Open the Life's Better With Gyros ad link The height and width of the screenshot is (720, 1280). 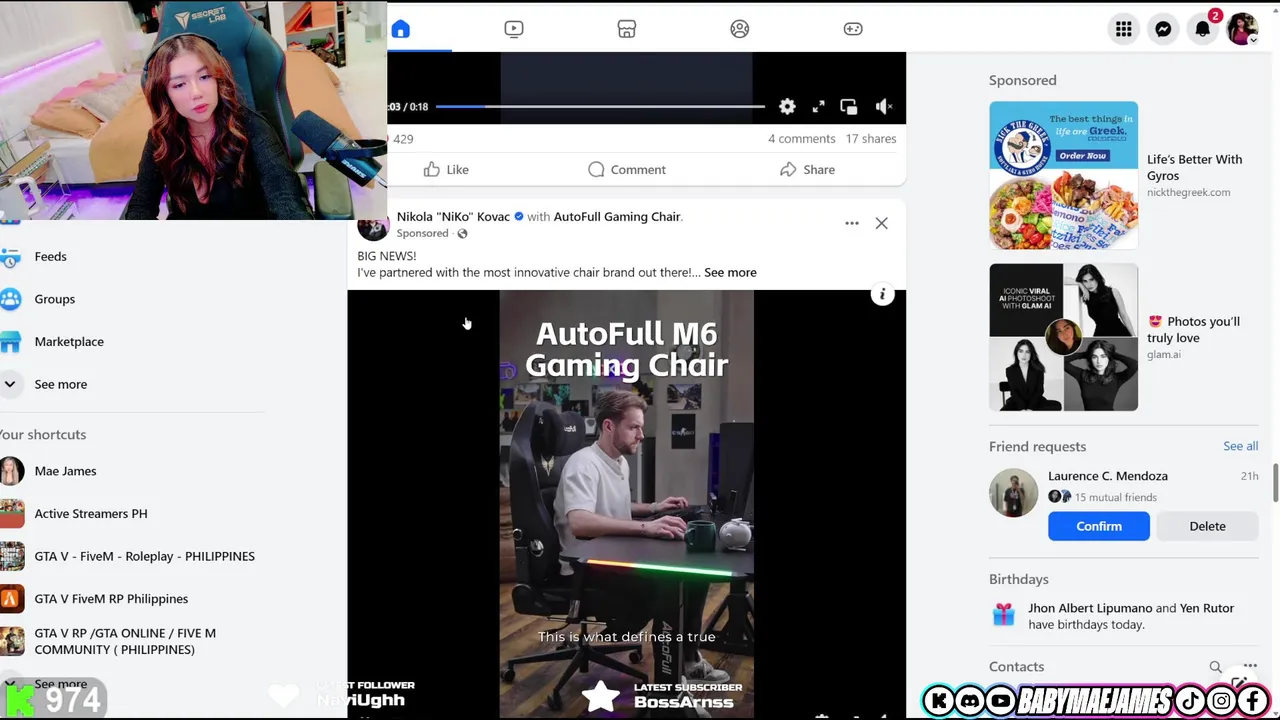pos(1194,167)
